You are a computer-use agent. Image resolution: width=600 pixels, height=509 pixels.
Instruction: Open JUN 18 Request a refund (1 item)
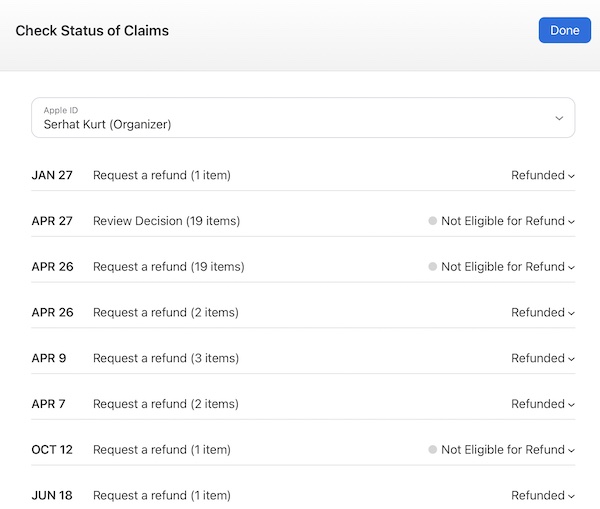point(162,495)
